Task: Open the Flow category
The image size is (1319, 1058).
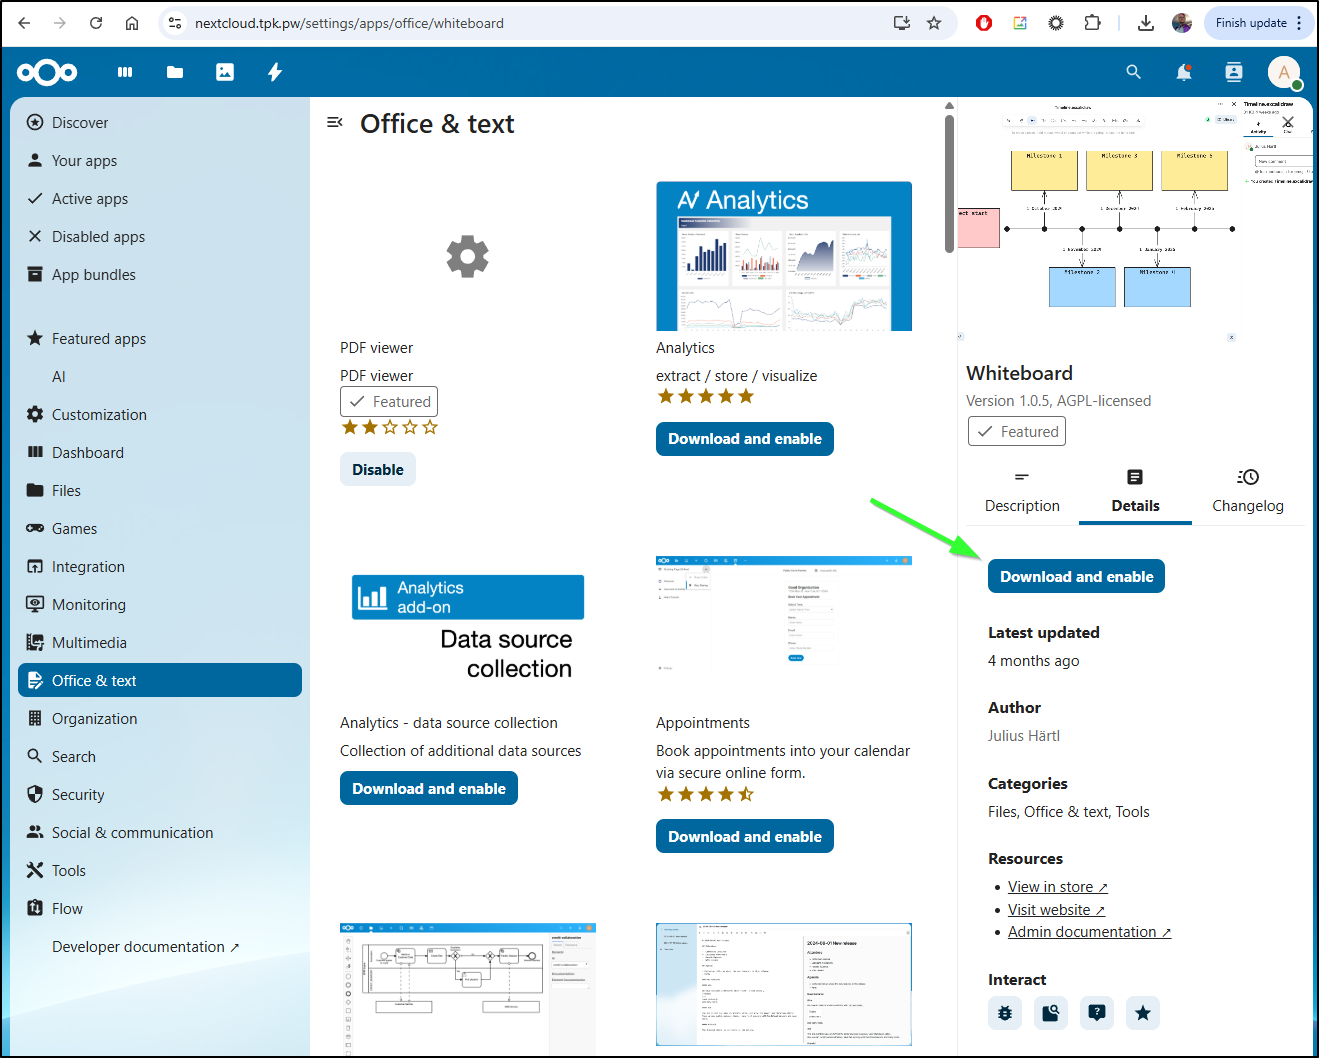Action: [x=160, y=909]
